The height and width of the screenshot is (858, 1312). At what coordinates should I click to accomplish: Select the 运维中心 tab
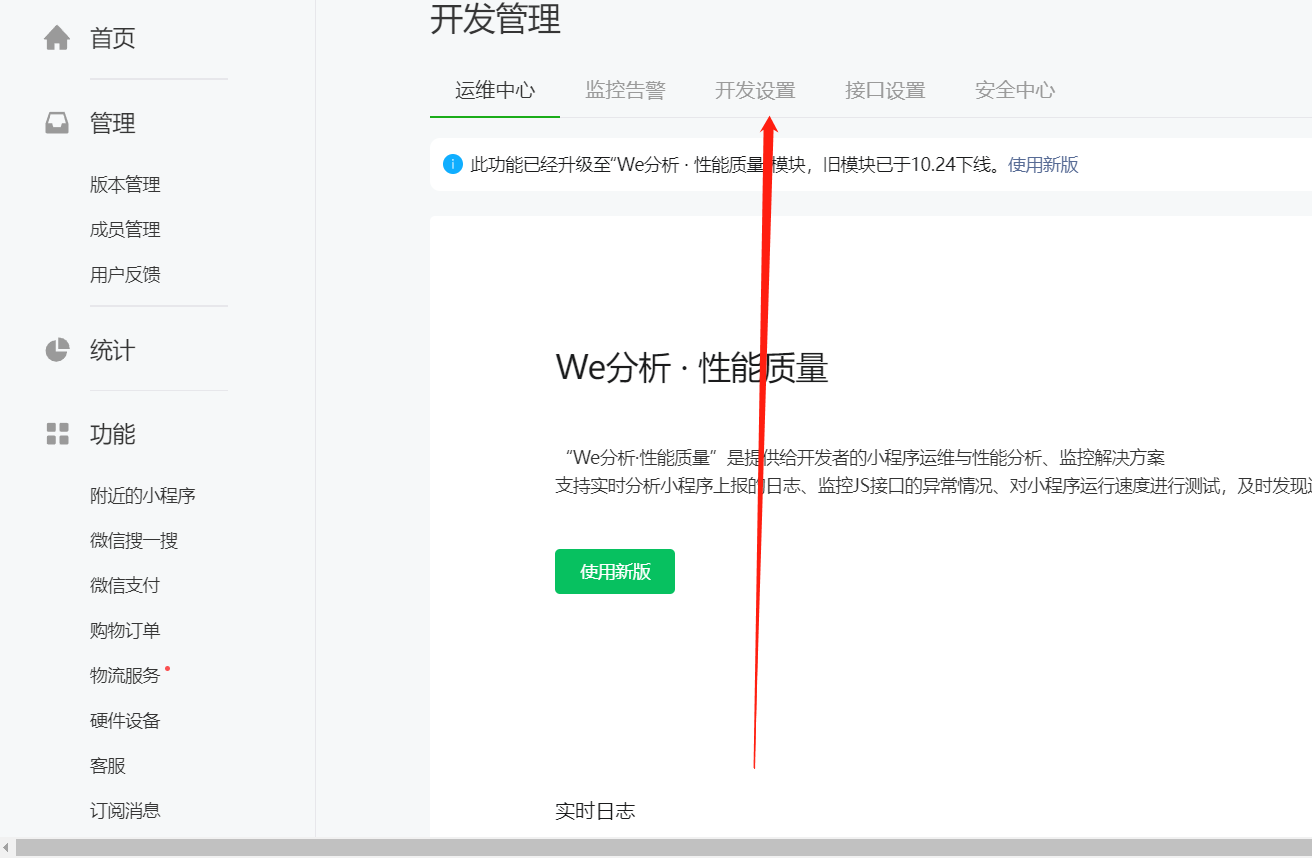494,90
